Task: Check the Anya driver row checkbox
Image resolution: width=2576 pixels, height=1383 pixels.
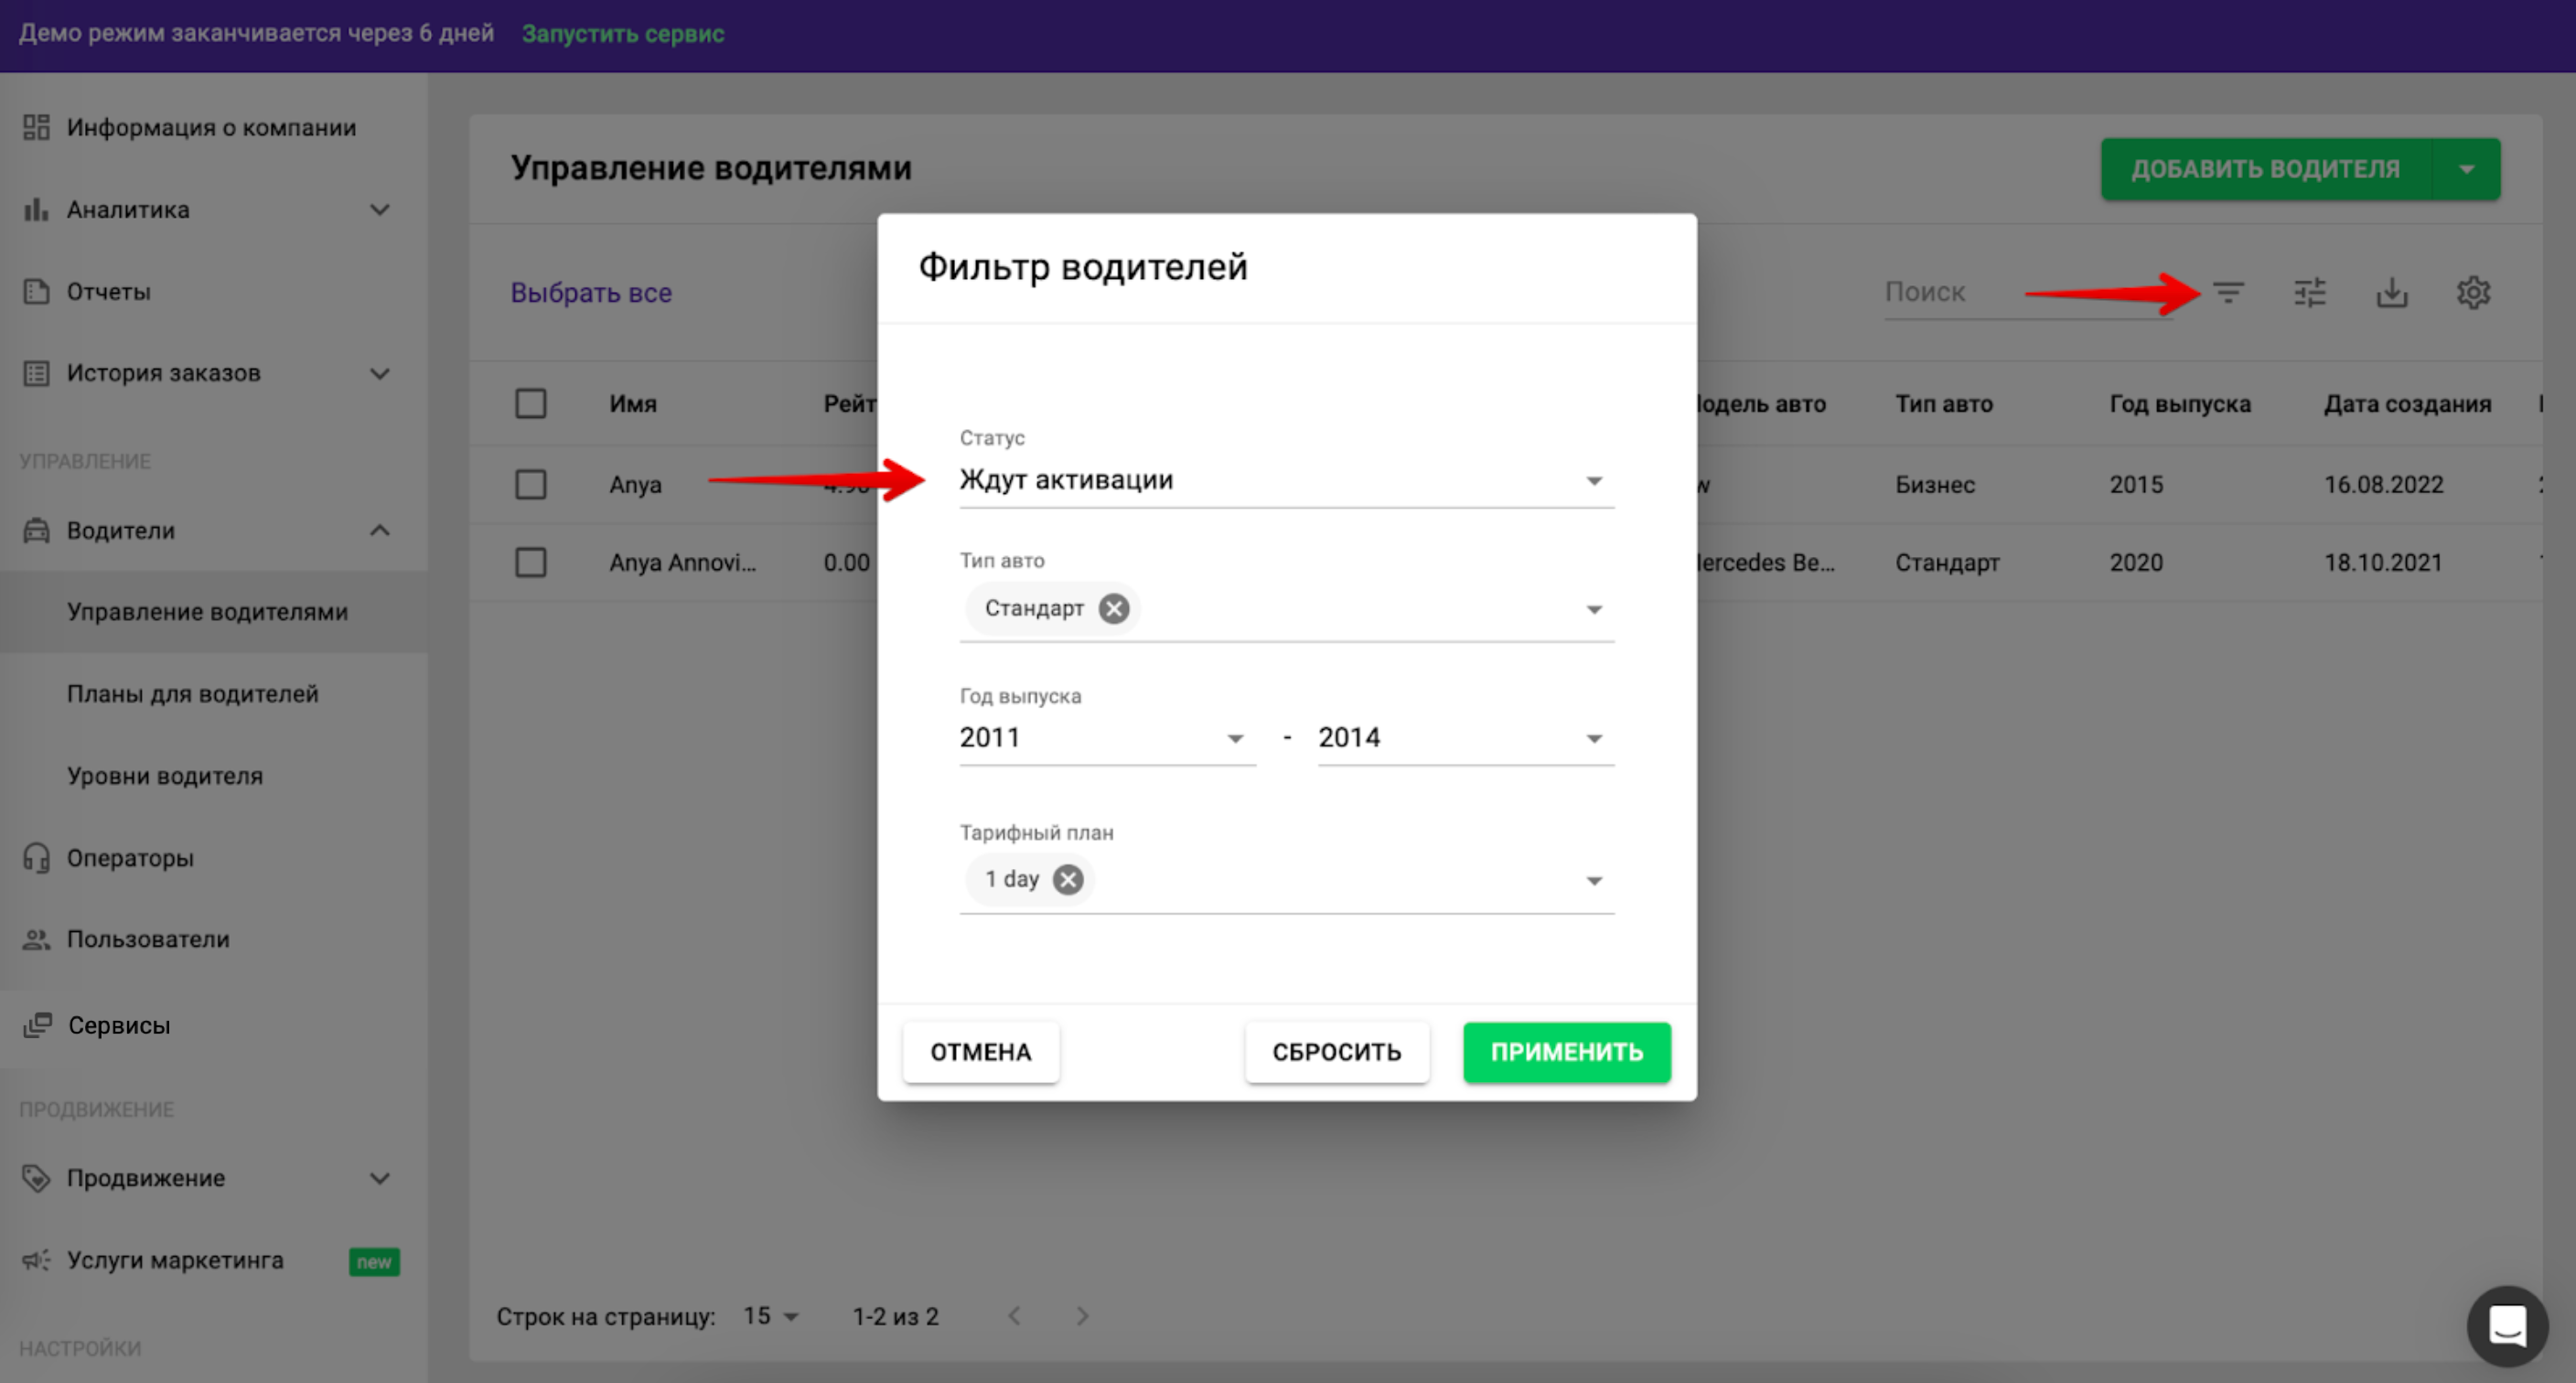Action: [x=530, y=485]
